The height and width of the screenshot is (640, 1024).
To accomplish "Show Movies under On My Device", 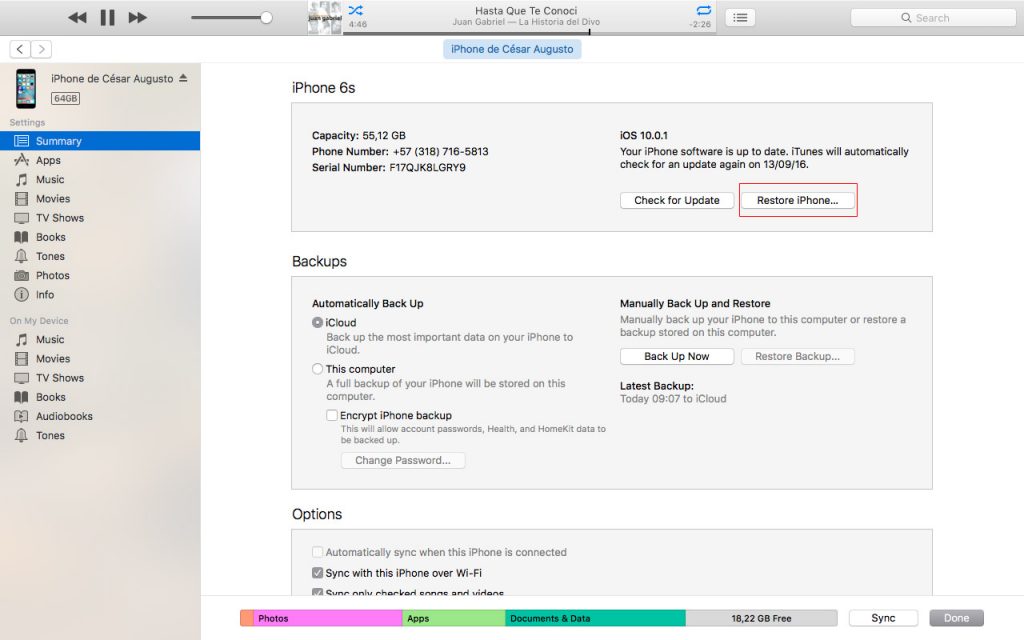I will (x=100, y=359).
